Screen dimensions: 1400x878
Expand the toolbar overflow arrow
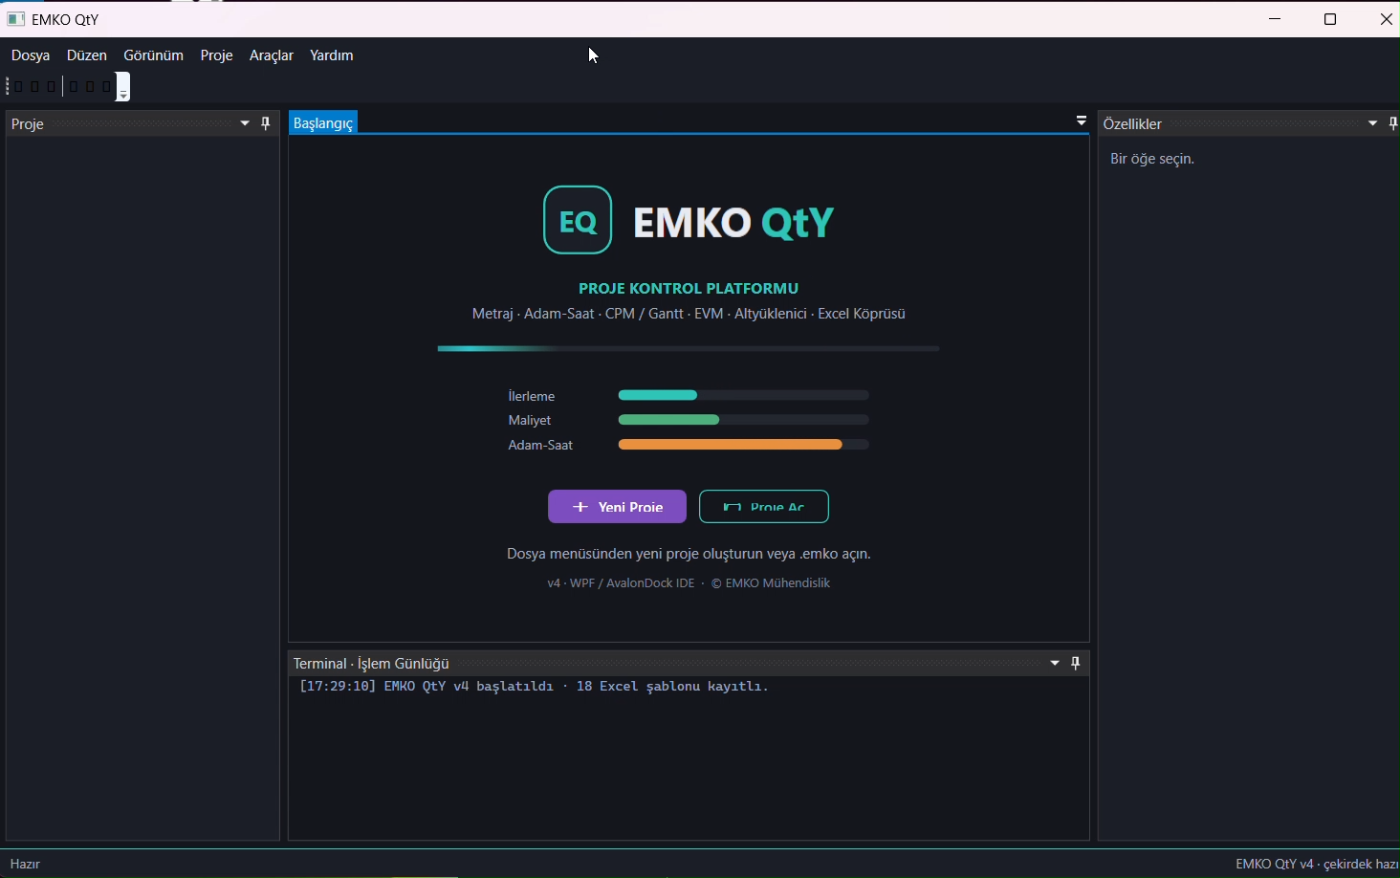coord(123,87)
